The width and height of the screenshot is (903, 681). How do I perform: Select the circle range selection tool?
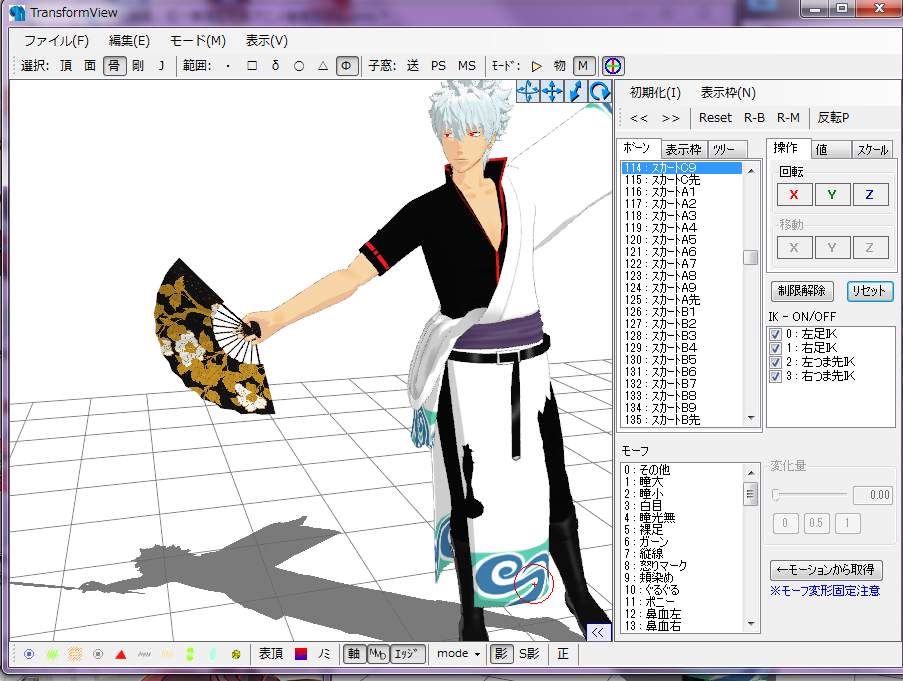[x=299, y=66]
